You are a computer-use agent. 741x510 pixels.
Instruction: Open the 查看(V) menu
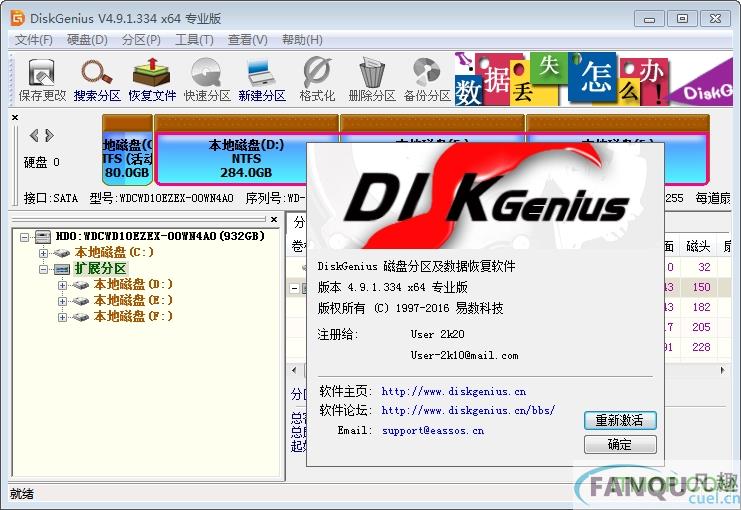248,40
